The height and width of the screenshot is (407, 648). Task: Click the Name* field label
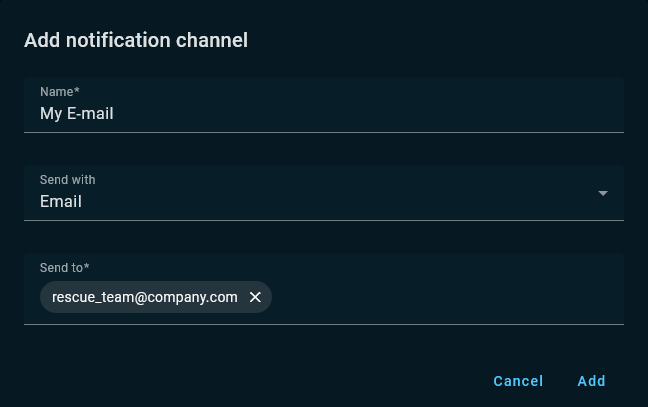pos(60,92)
